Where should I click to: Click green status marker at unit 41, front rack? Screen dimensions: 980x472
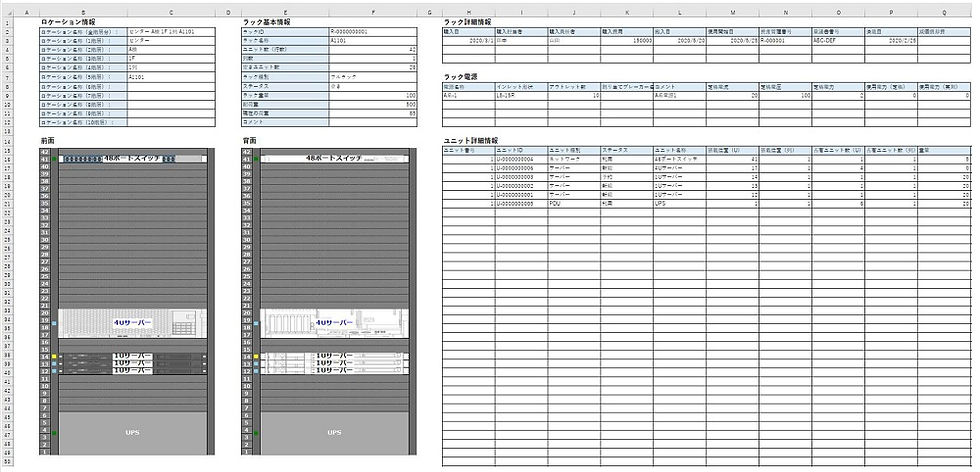coord(54,159)
